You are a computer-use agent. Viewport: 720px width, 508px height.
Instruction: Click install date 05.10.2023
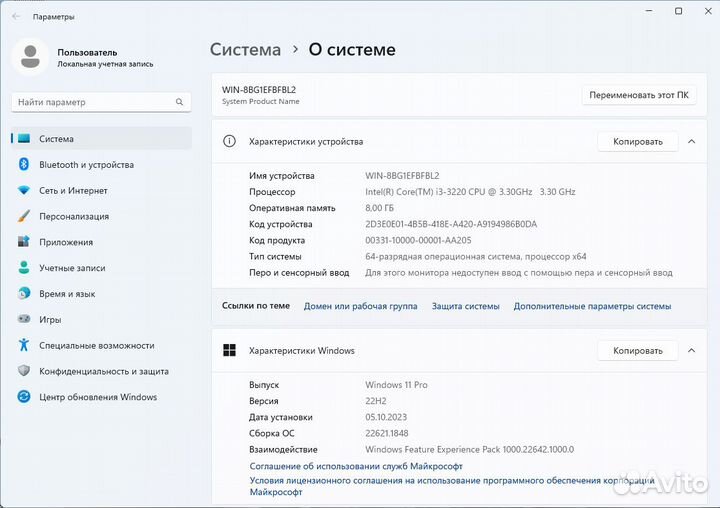click(x=386, y=417)
